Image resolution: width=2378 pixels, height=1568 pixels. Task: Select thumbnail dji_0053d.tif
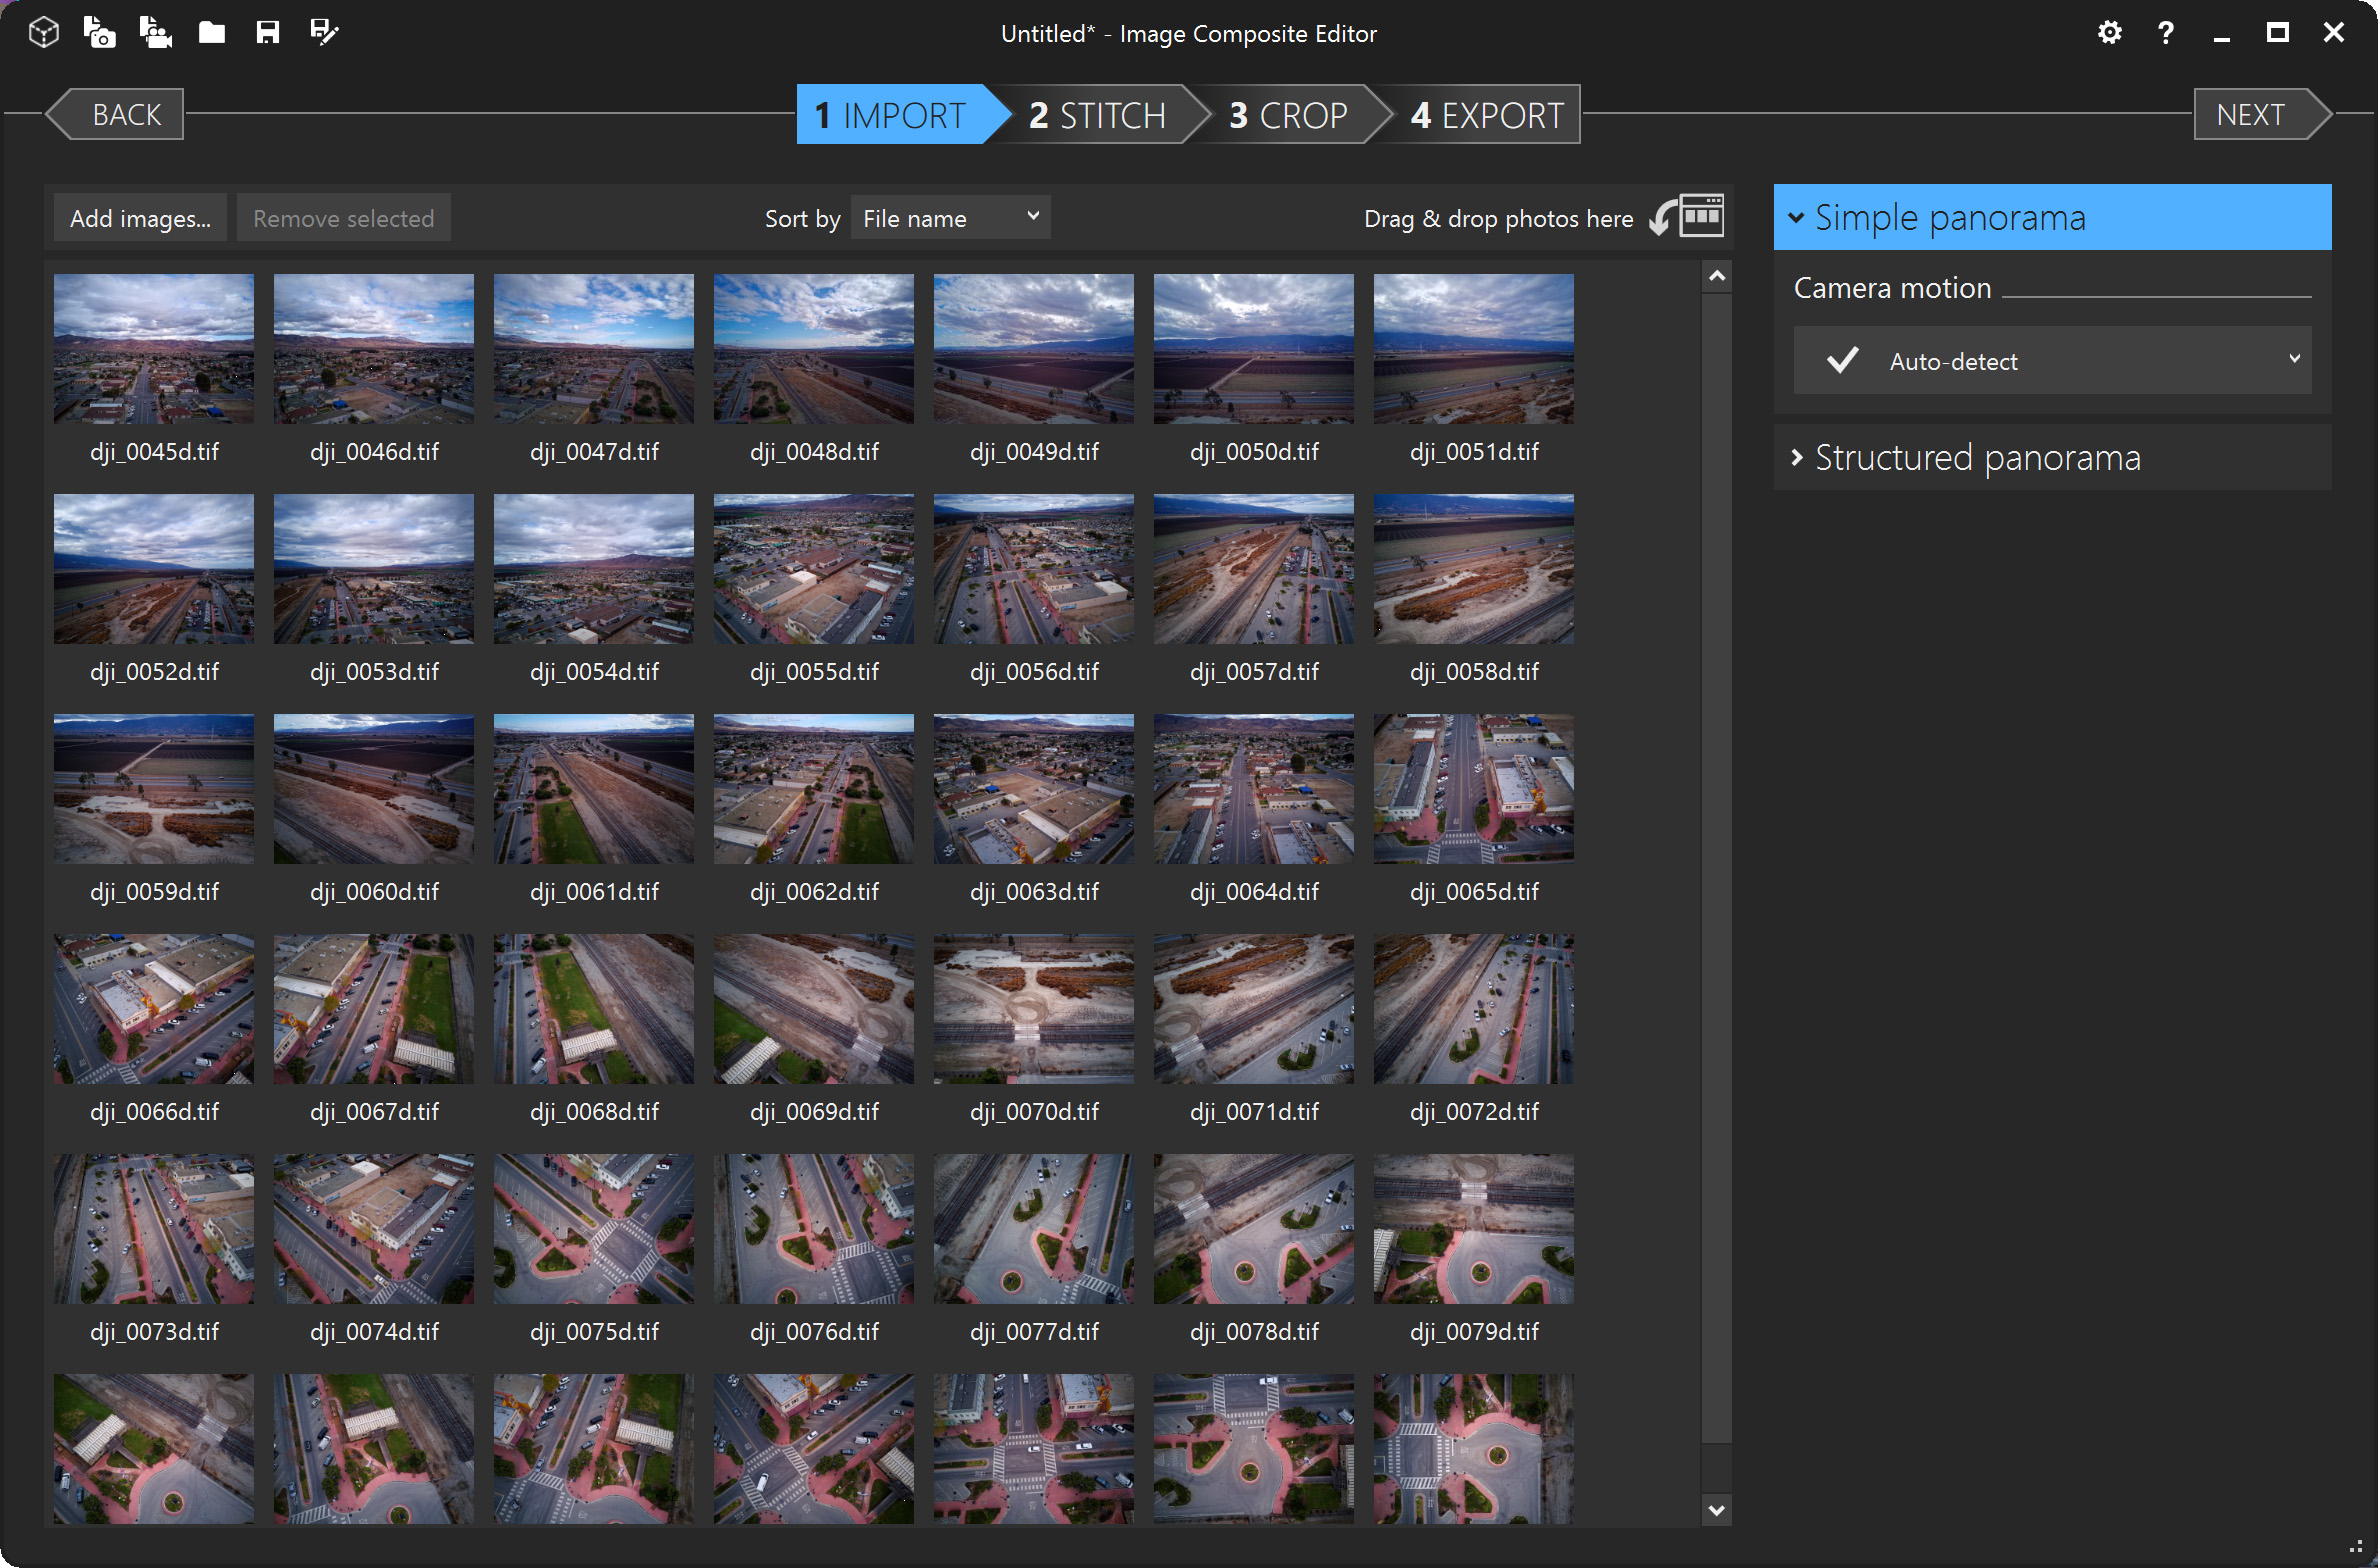pyautogui.click(x=374, y=569)
